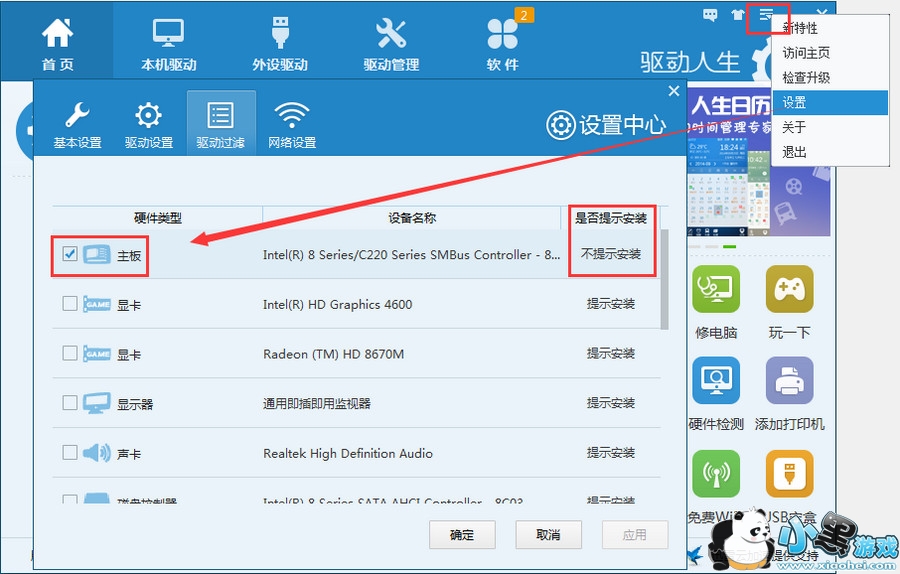Click the device list vertical scrollbar
Screen dimensions: 900x574
tap(665, 280)
